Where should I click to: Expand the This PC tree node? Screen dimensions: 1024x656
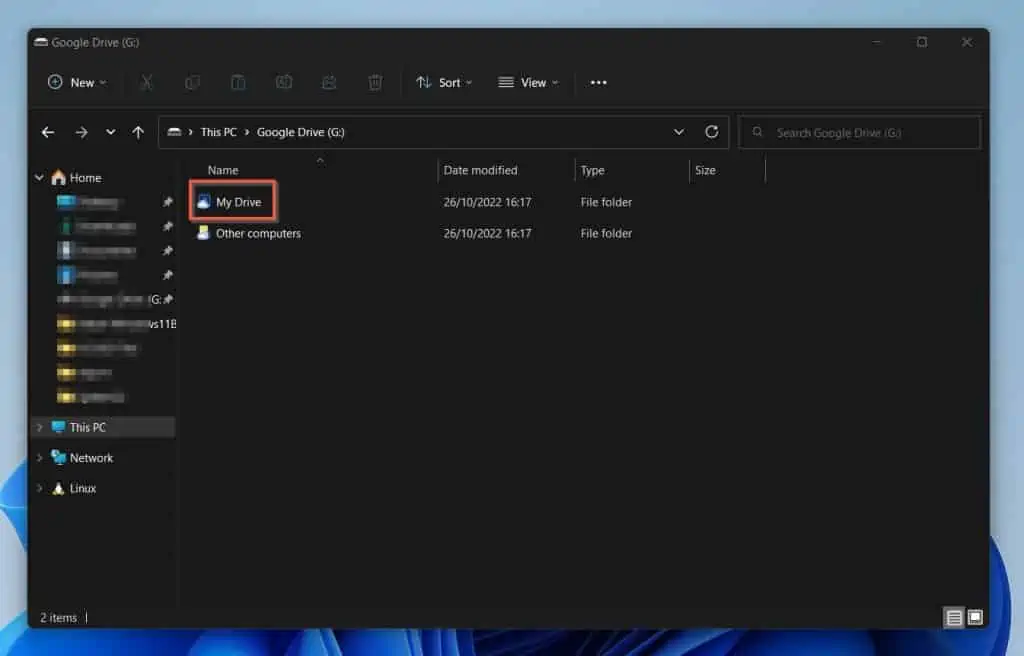click(x=39, y=427)
